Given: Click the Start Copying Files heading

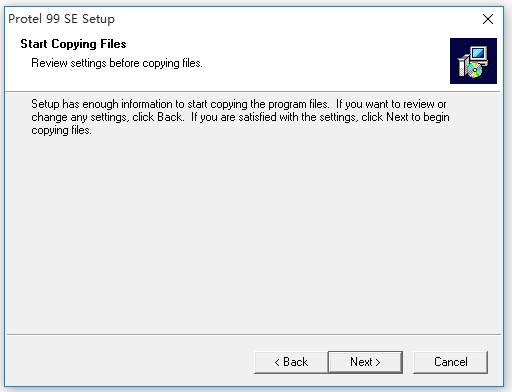Looking at the screenshot, I should [73, 44].
